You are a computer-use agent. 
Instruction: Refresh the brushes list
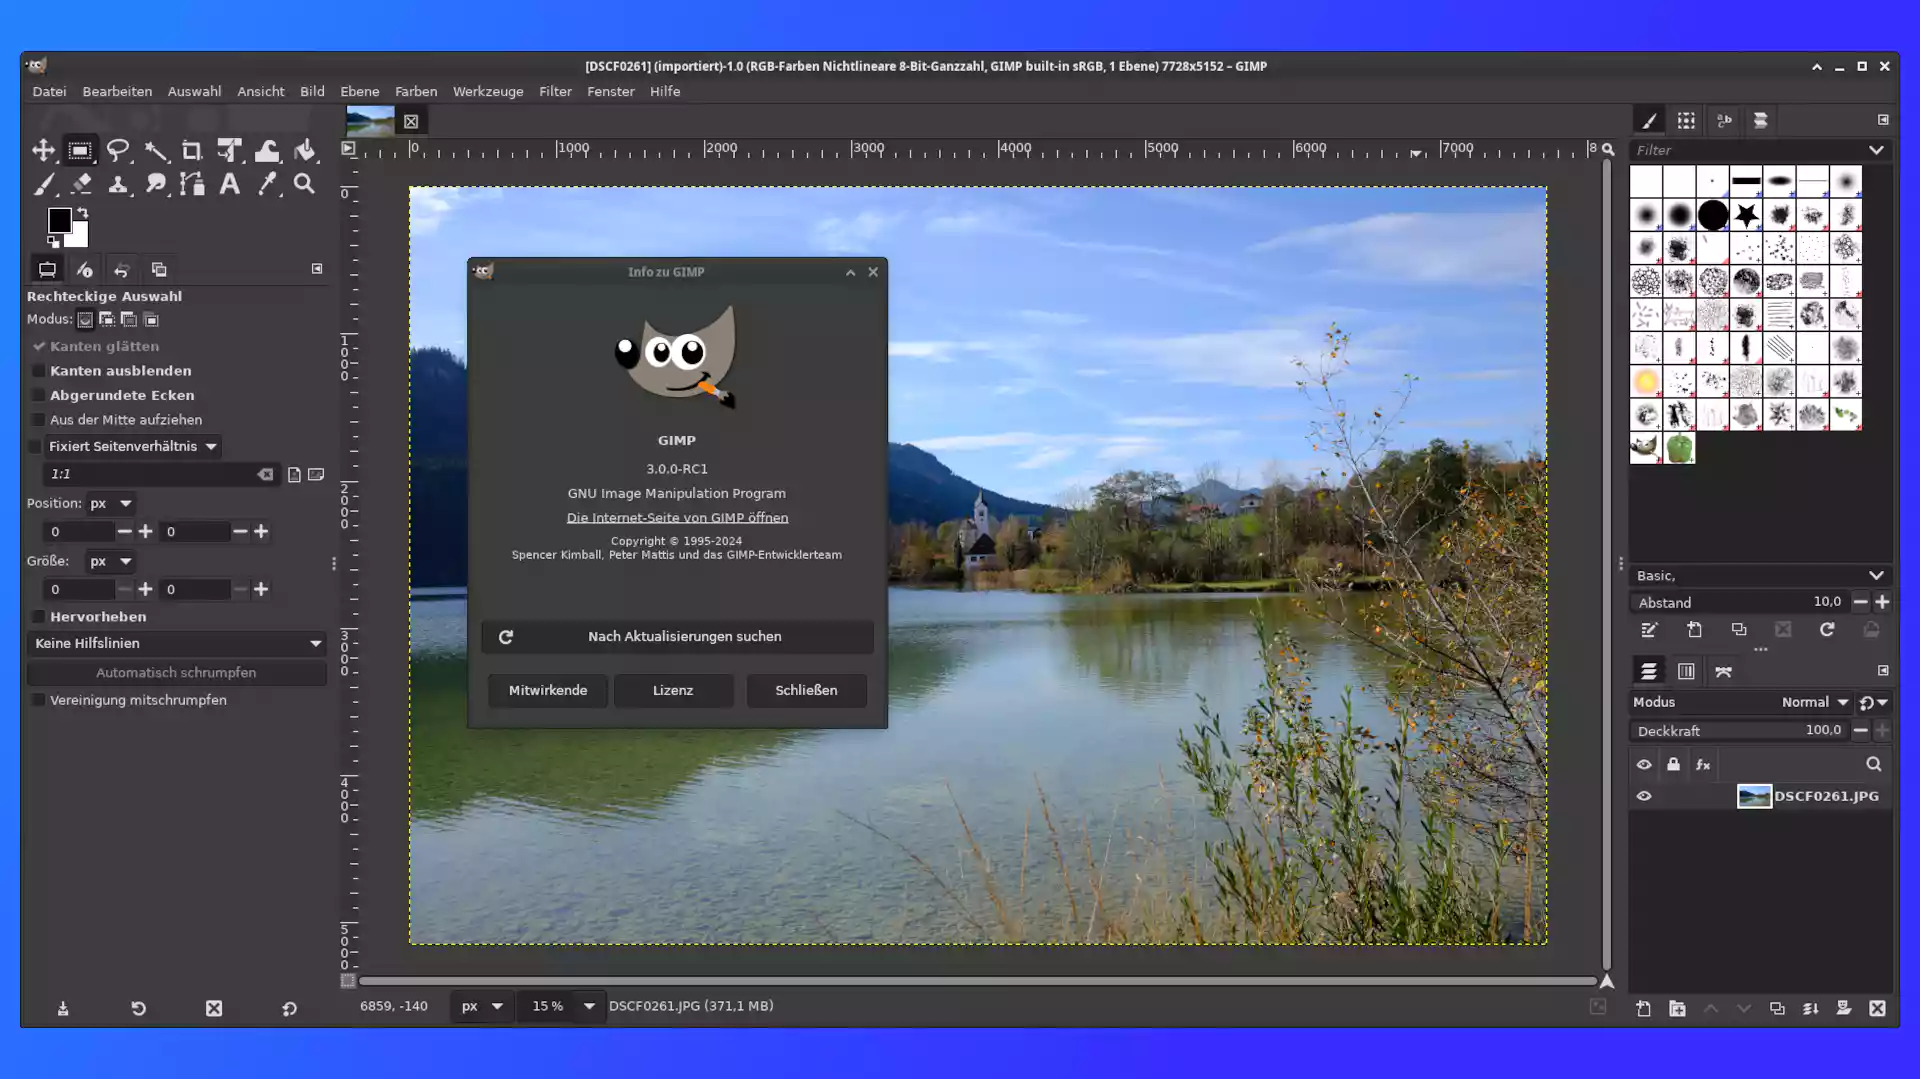click(x=1827, y=630)
